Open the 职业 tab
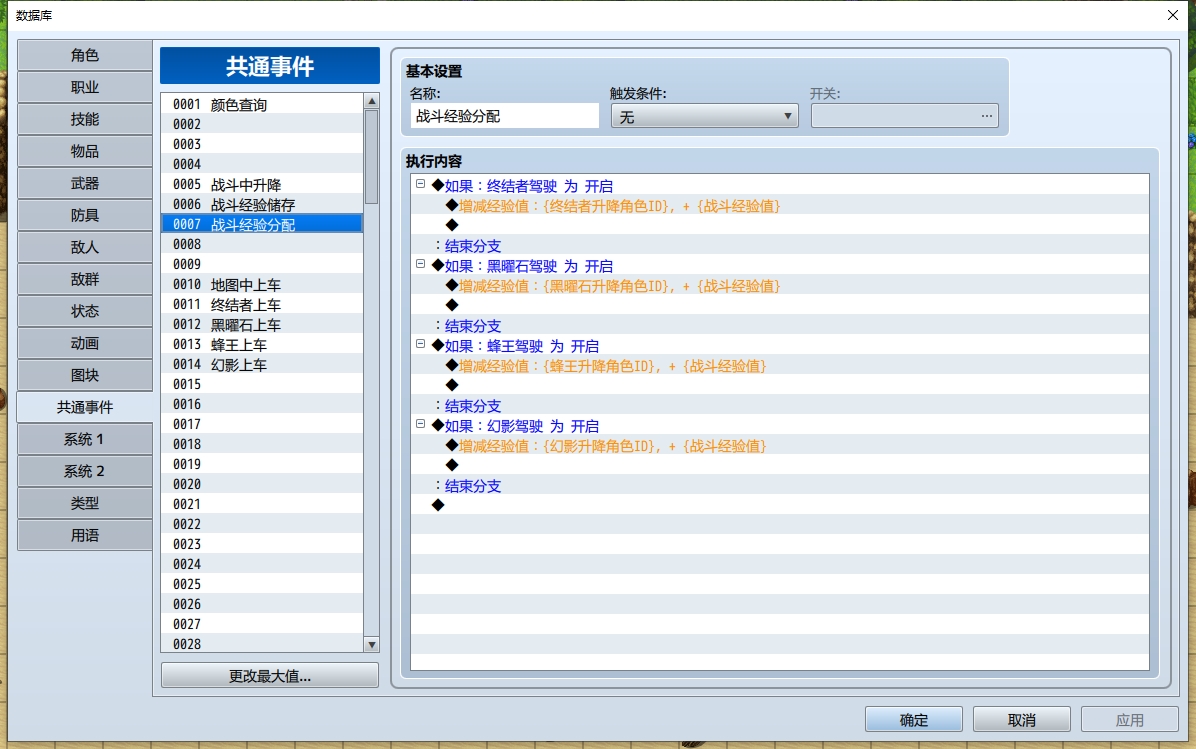 coord(85,87)
